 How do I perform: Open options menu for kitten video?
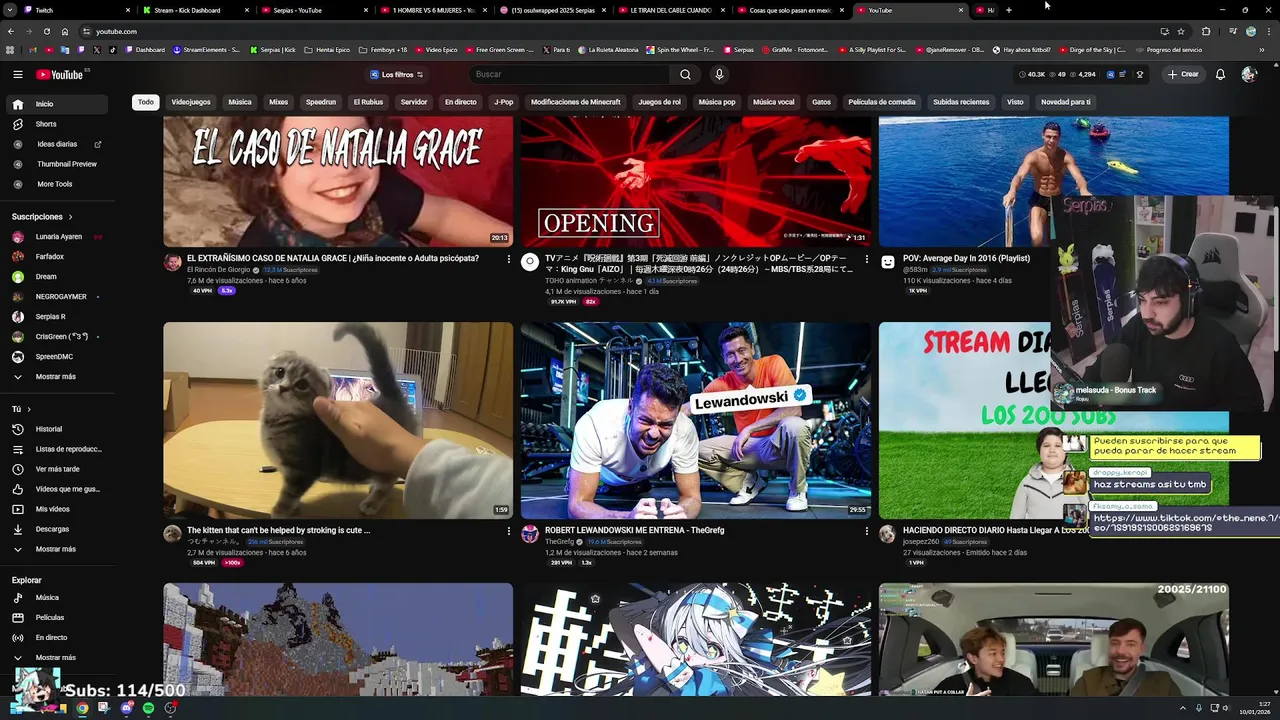(508, 531)
